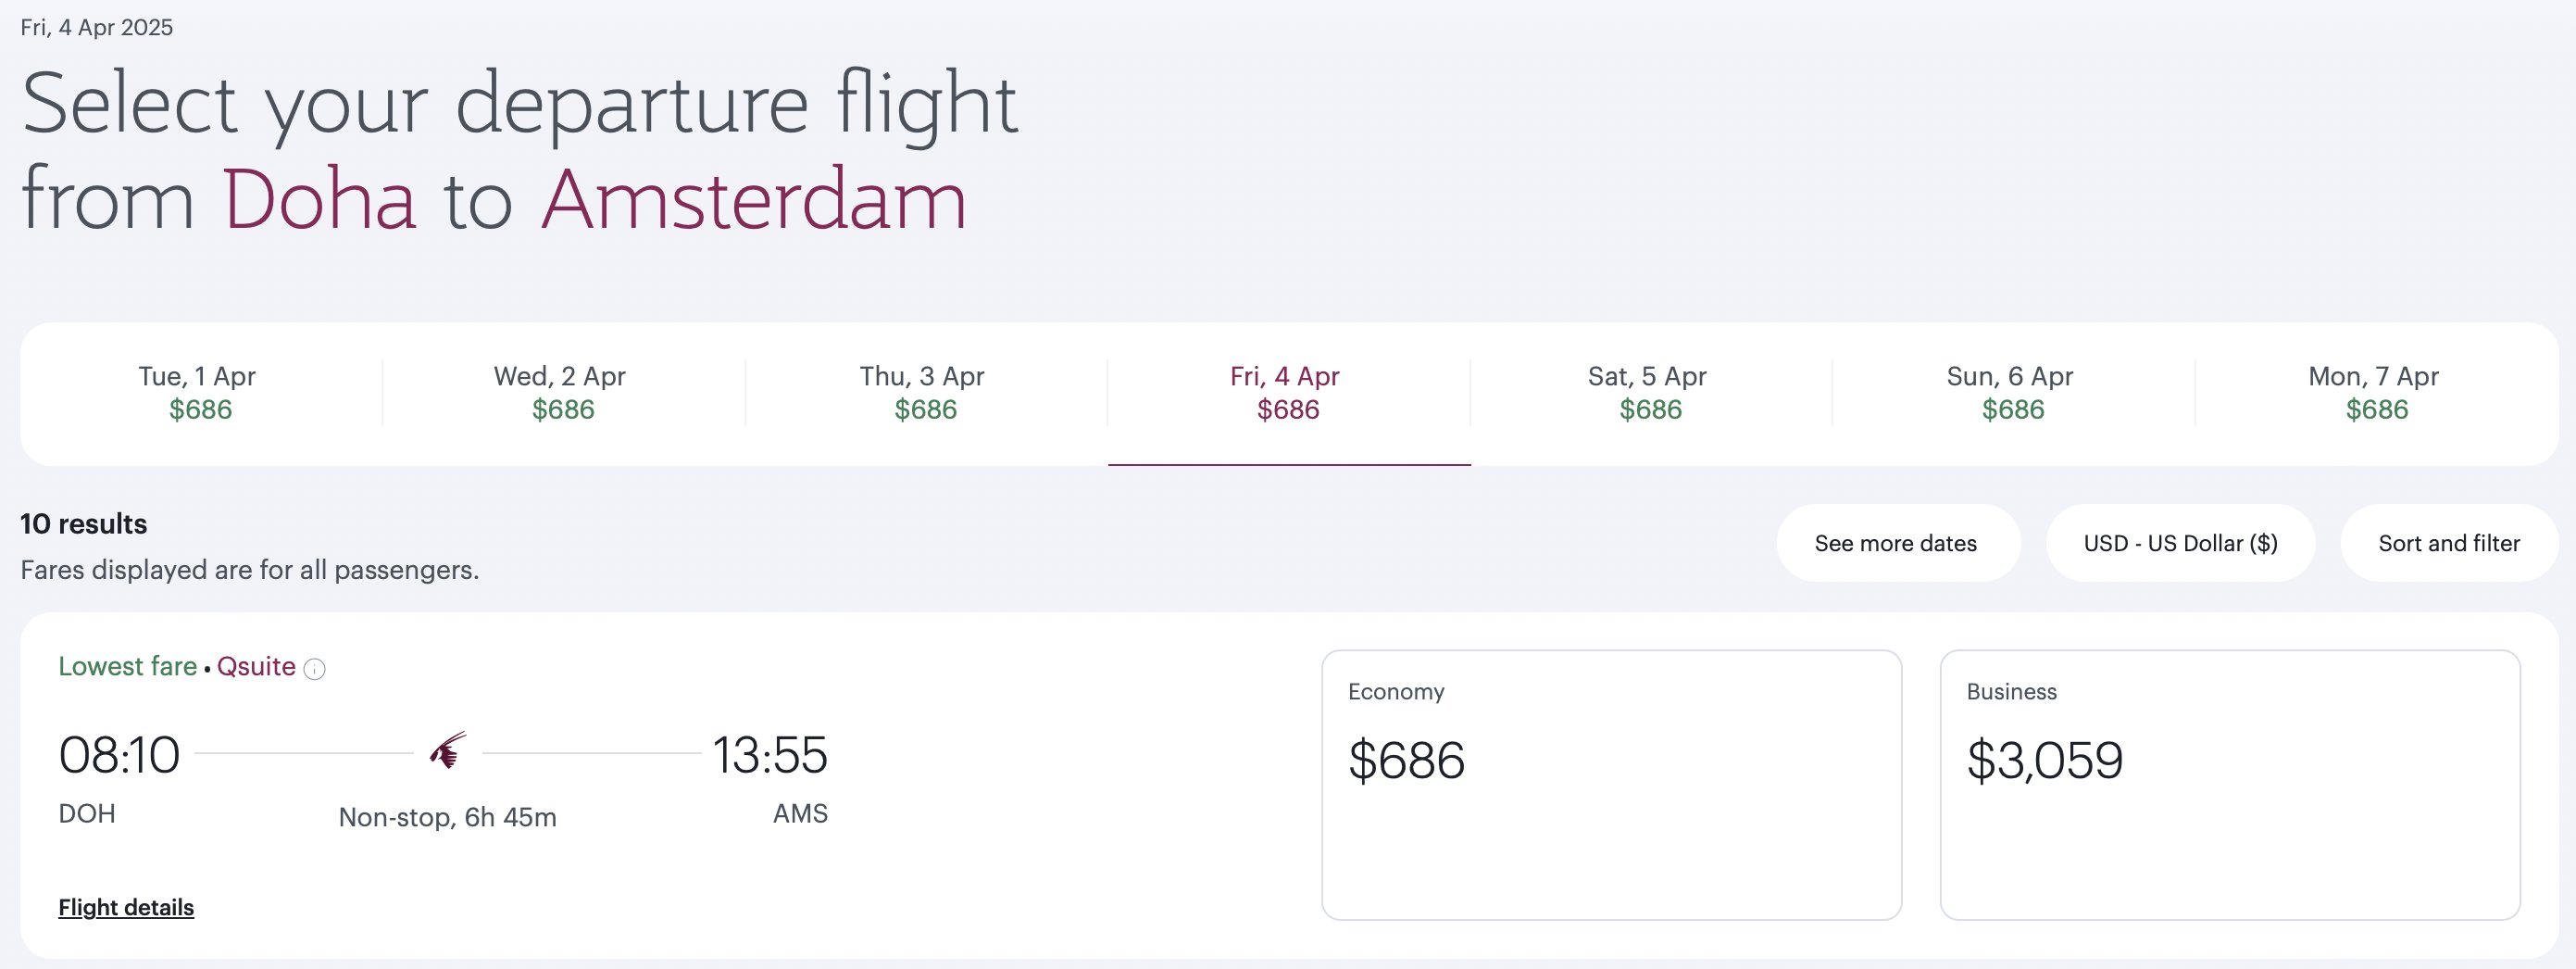The width and height of the screenshot is (2576, 969).
Task: Open Sort and filter options
Action: pos(2449,543)
